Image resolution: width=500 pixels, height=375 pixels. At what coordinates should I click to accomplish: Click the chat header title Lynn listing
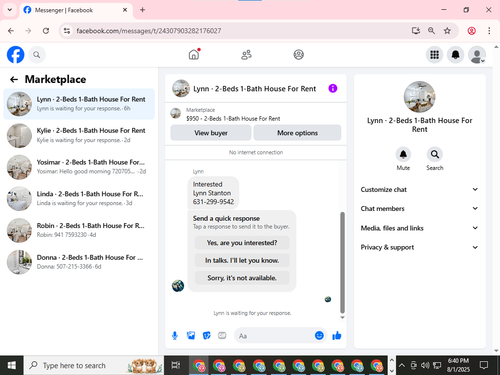pos(254,89)
